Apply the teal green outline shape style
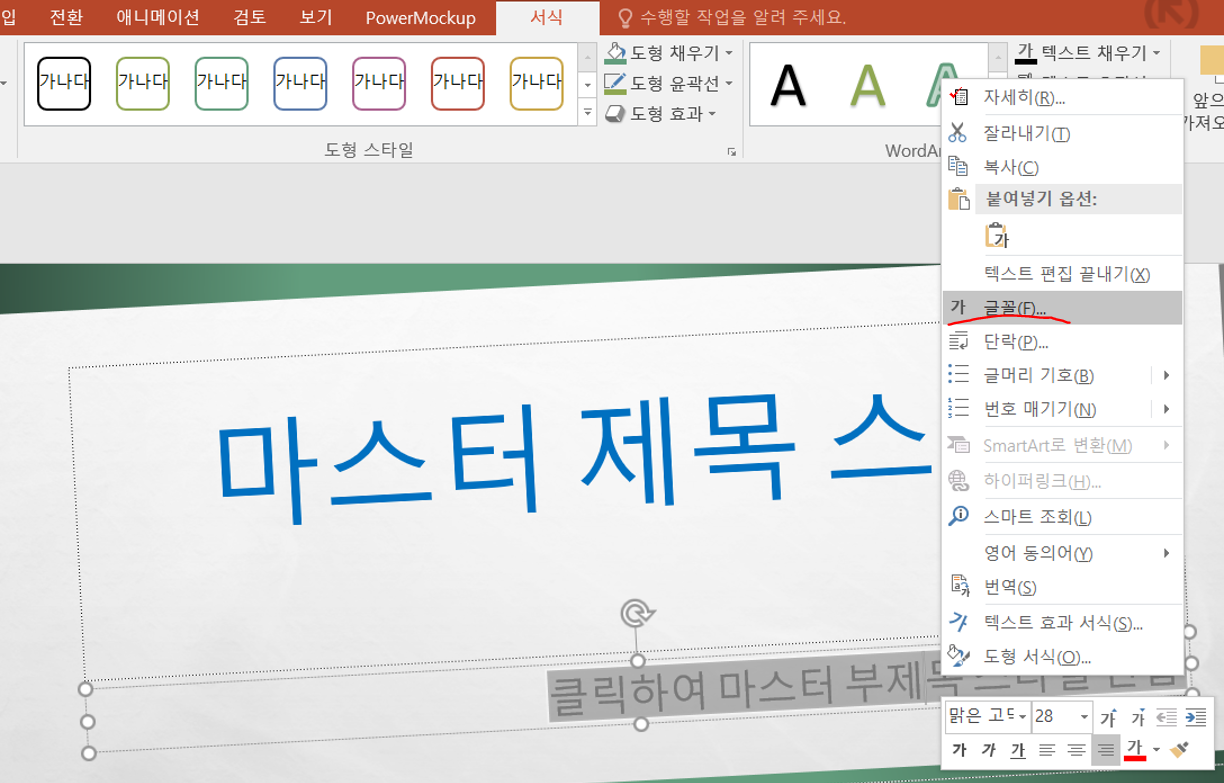 pyautogui.click(x=222, y=83)
